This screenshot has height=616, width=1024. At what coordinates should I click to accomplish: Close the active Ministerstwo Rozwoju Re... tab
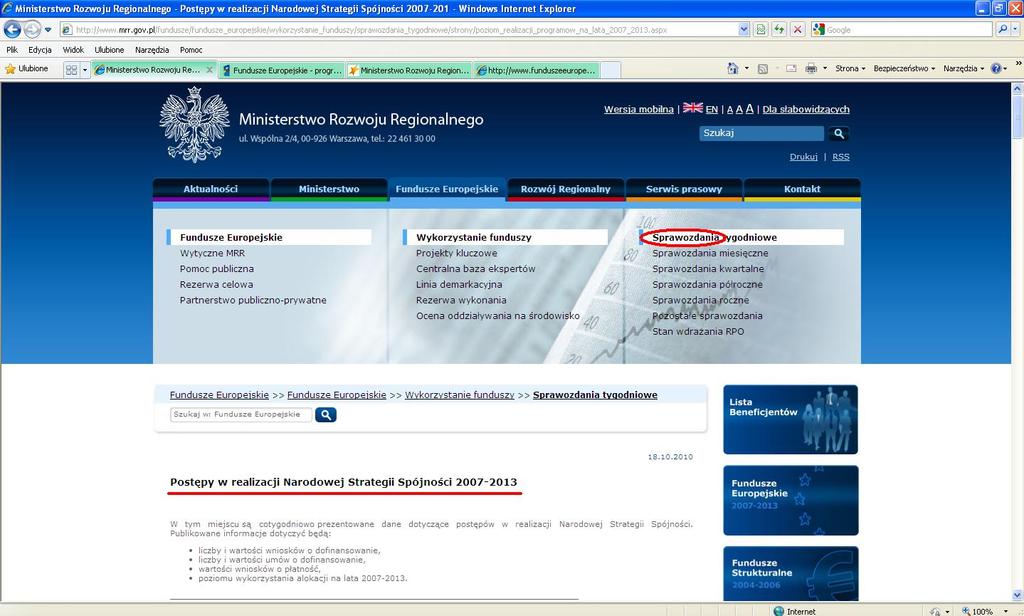210,69
